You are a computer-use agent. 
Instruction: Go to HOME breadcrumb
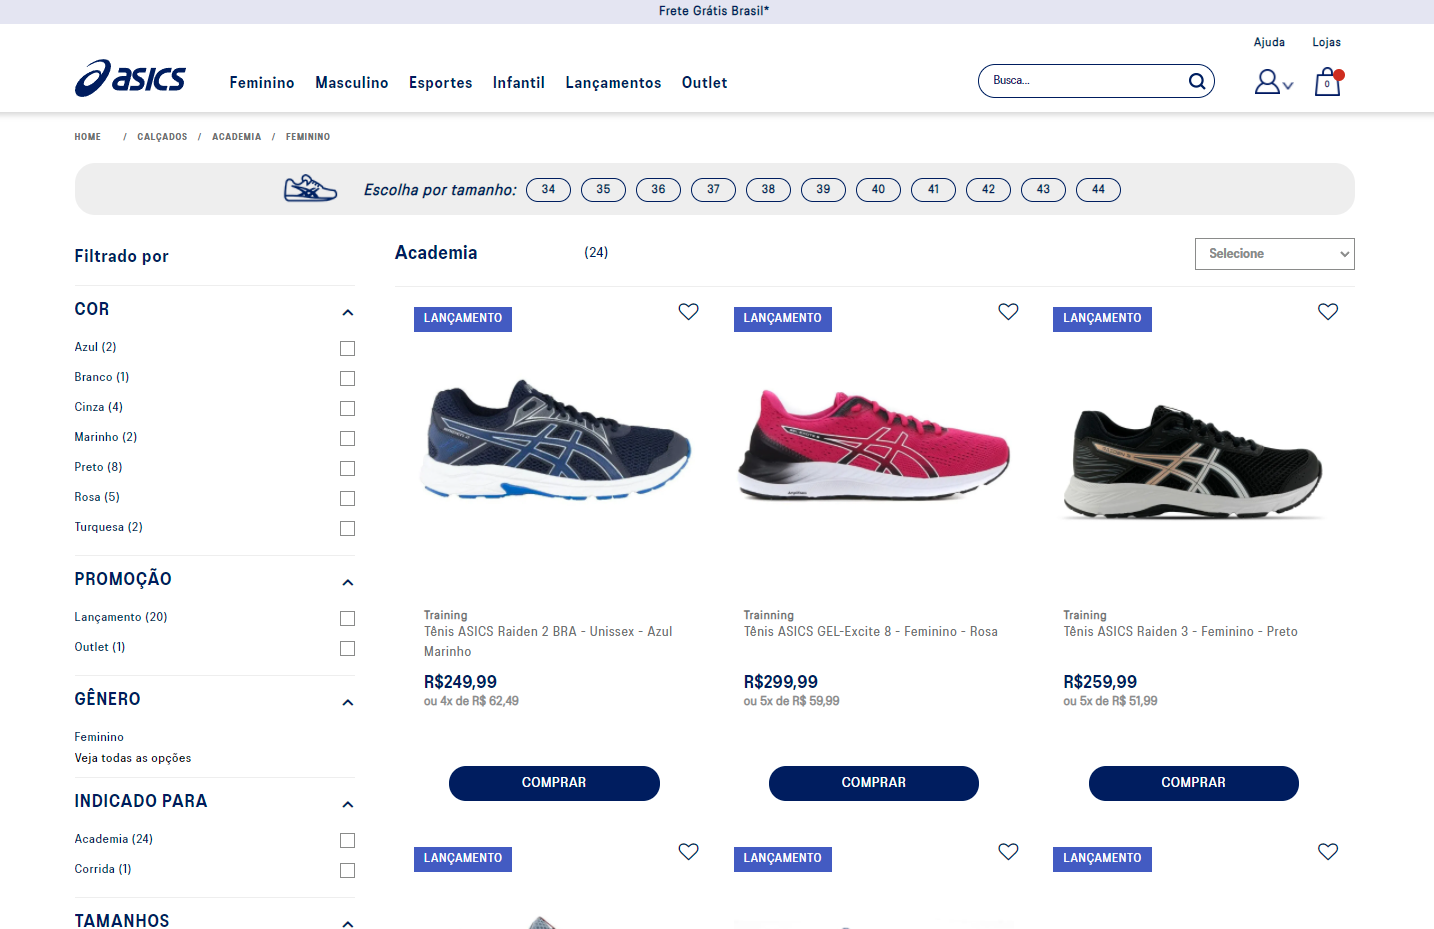(88, 137)
